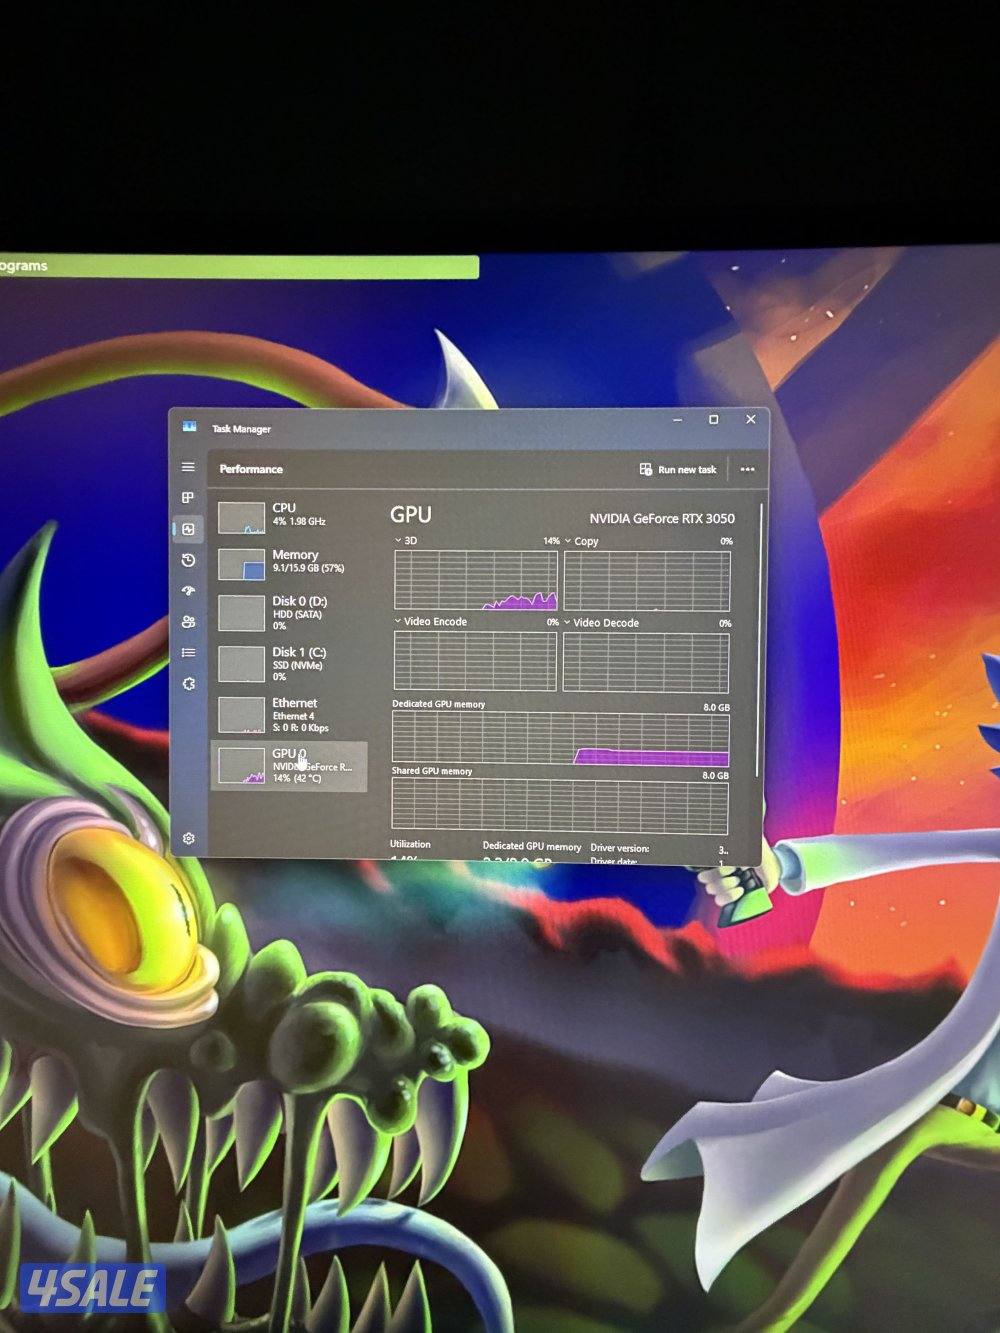Click the Dedicated GPU memory graph
The width and height of the screenshot is (1000, 1333).
pos(560,740)
